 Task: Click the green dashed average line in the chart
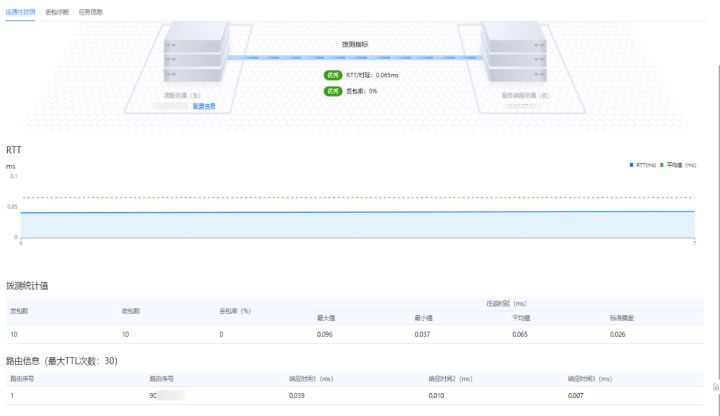point(358,197)
